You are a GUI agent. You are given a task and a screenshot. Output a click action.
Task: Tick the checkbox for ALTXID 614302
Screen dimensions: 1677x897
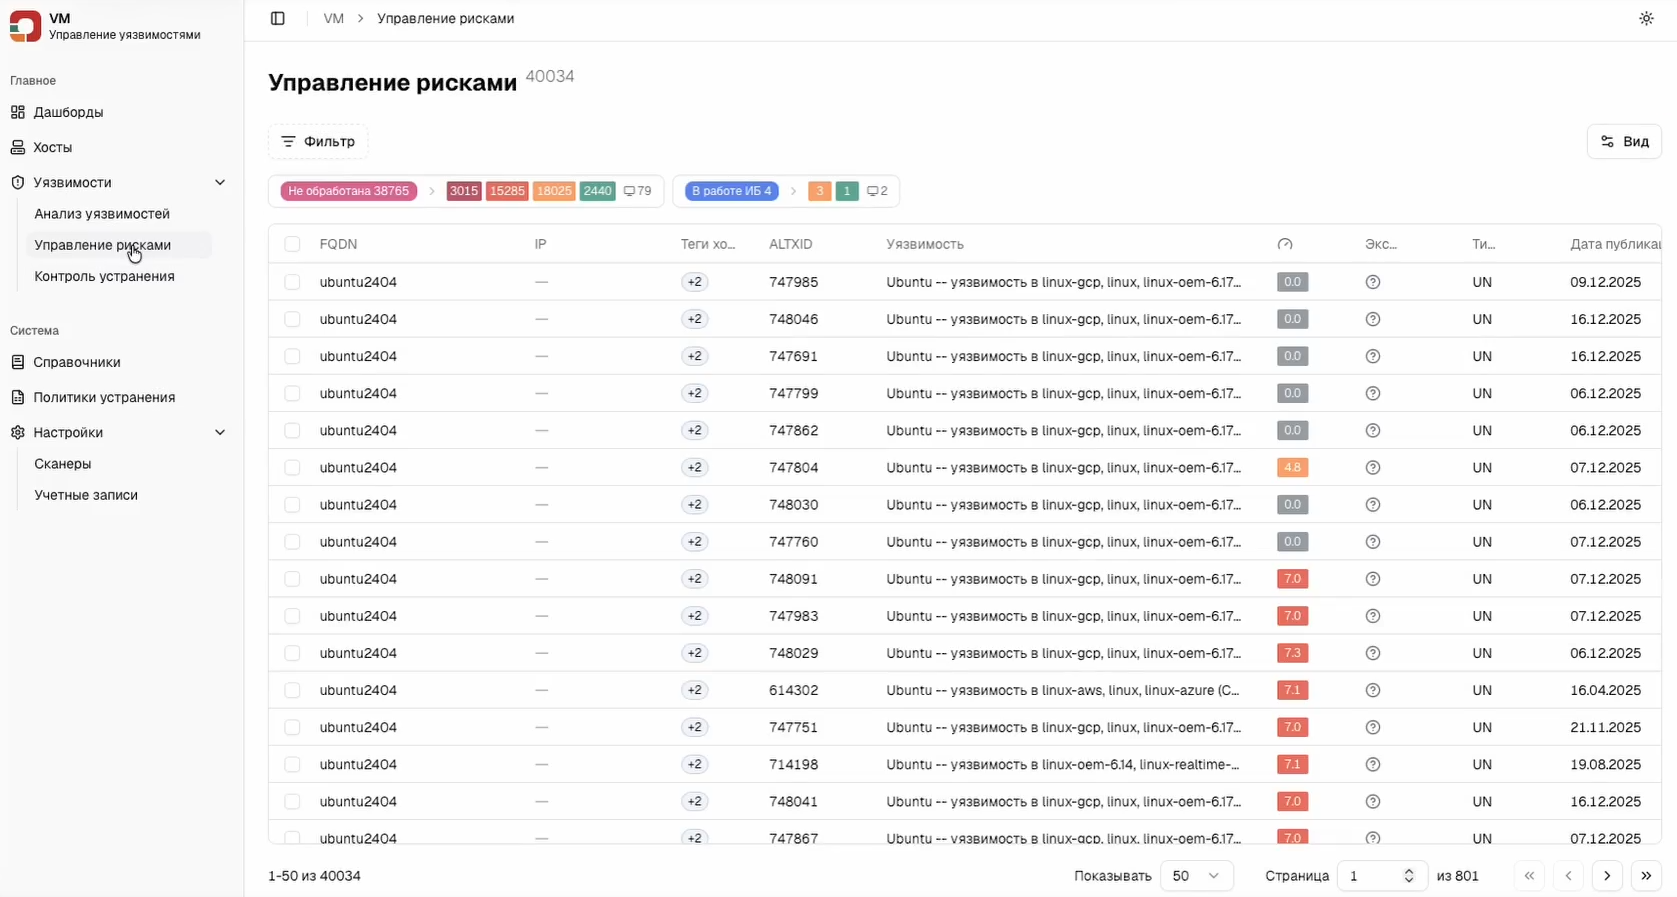point(292,691)
